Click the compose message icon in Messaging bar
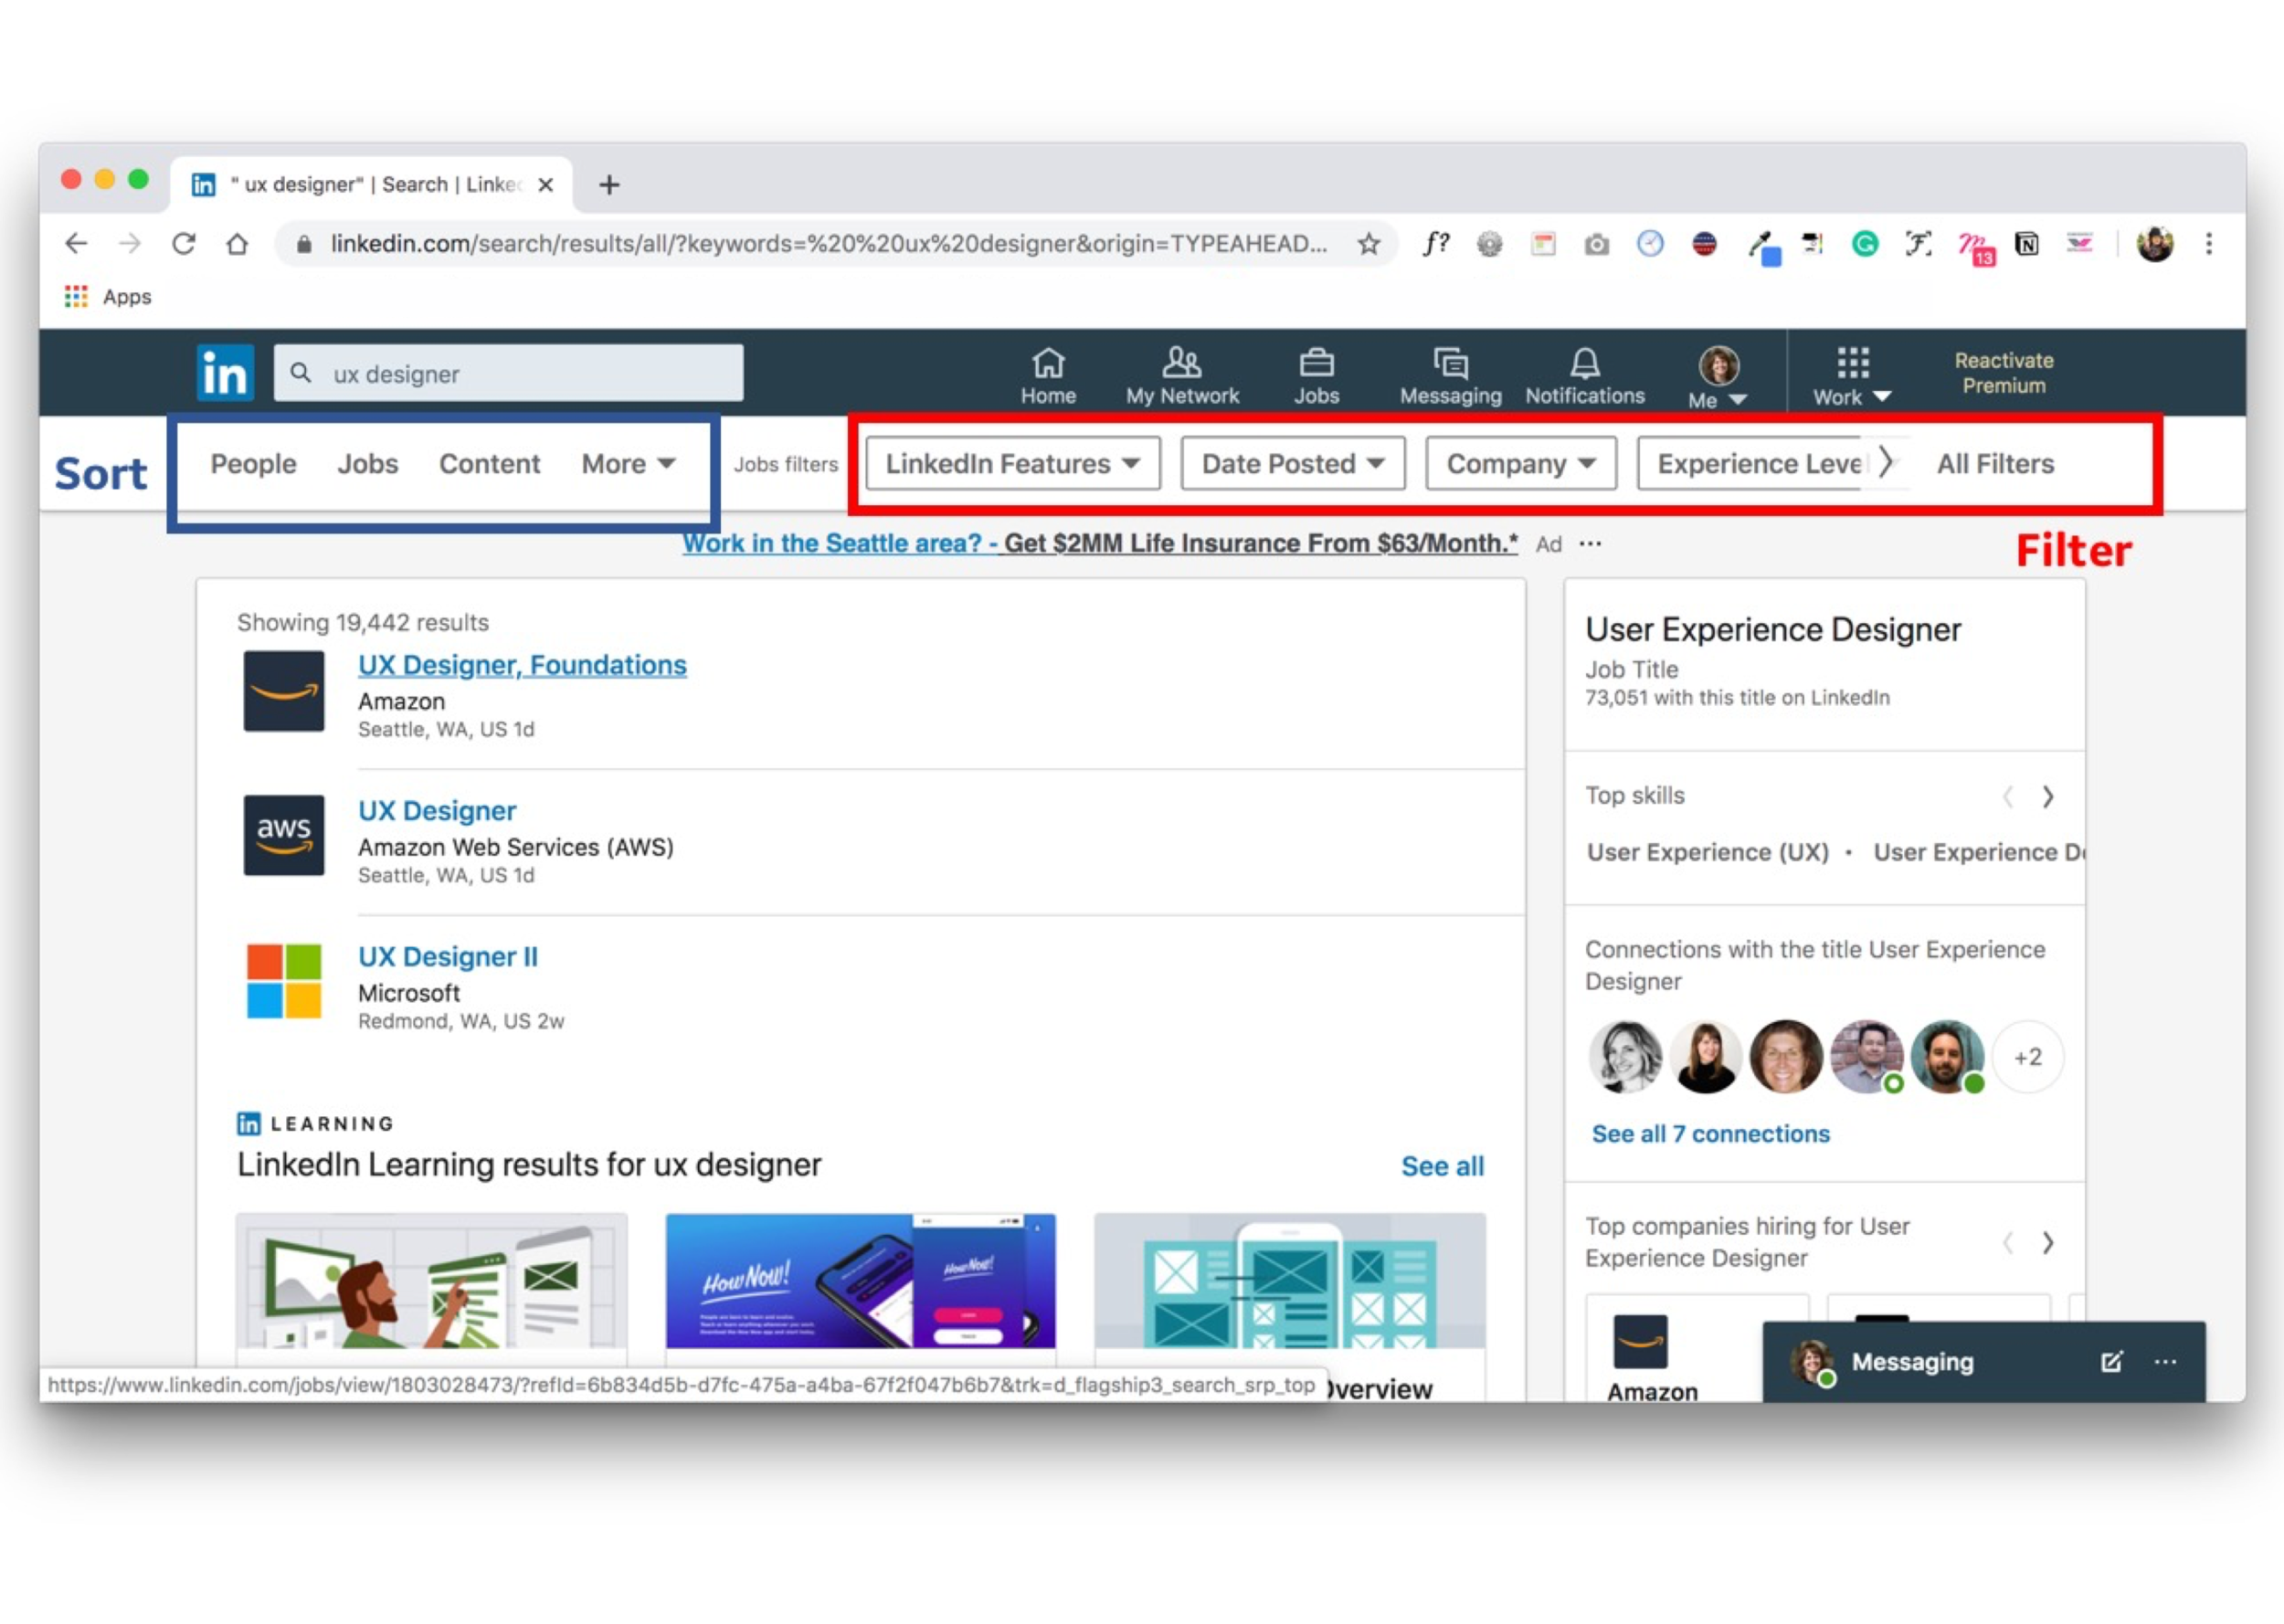The image size is (2284, 1624). click(x=2111, y=1361)
